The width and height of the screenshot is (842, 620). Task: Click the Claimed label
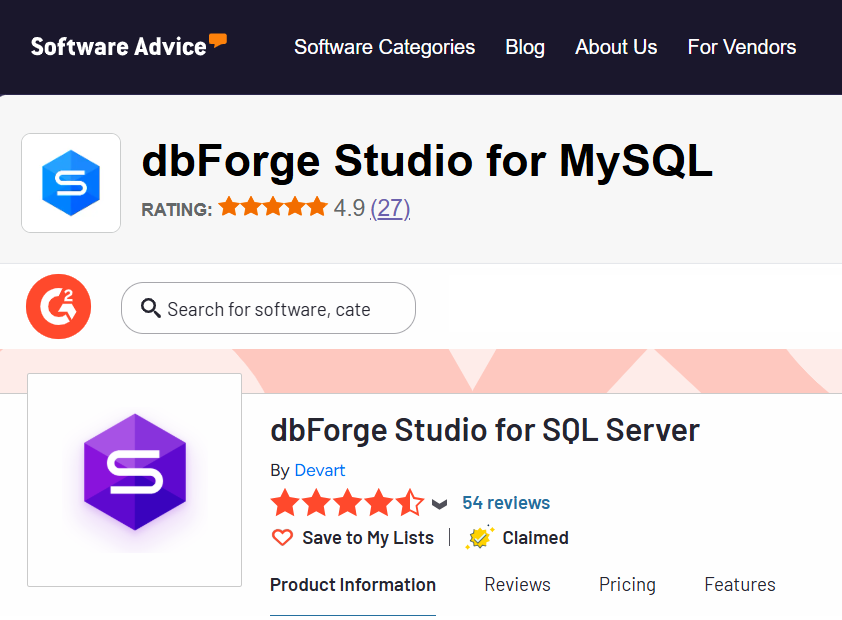point(535,537)
